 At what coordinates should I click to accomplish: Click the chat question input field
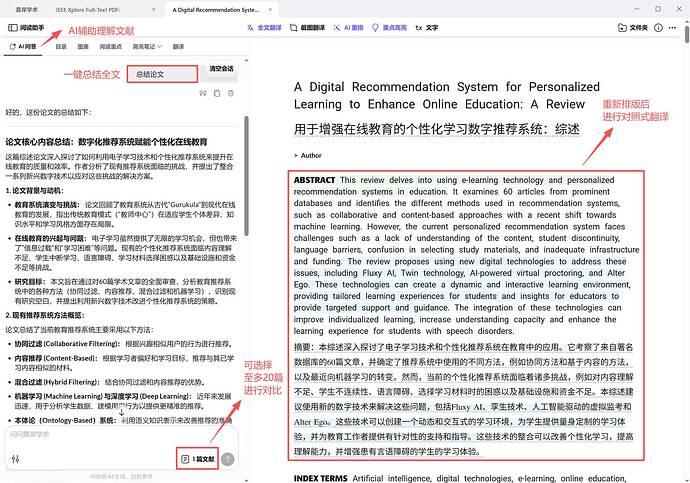121,435
